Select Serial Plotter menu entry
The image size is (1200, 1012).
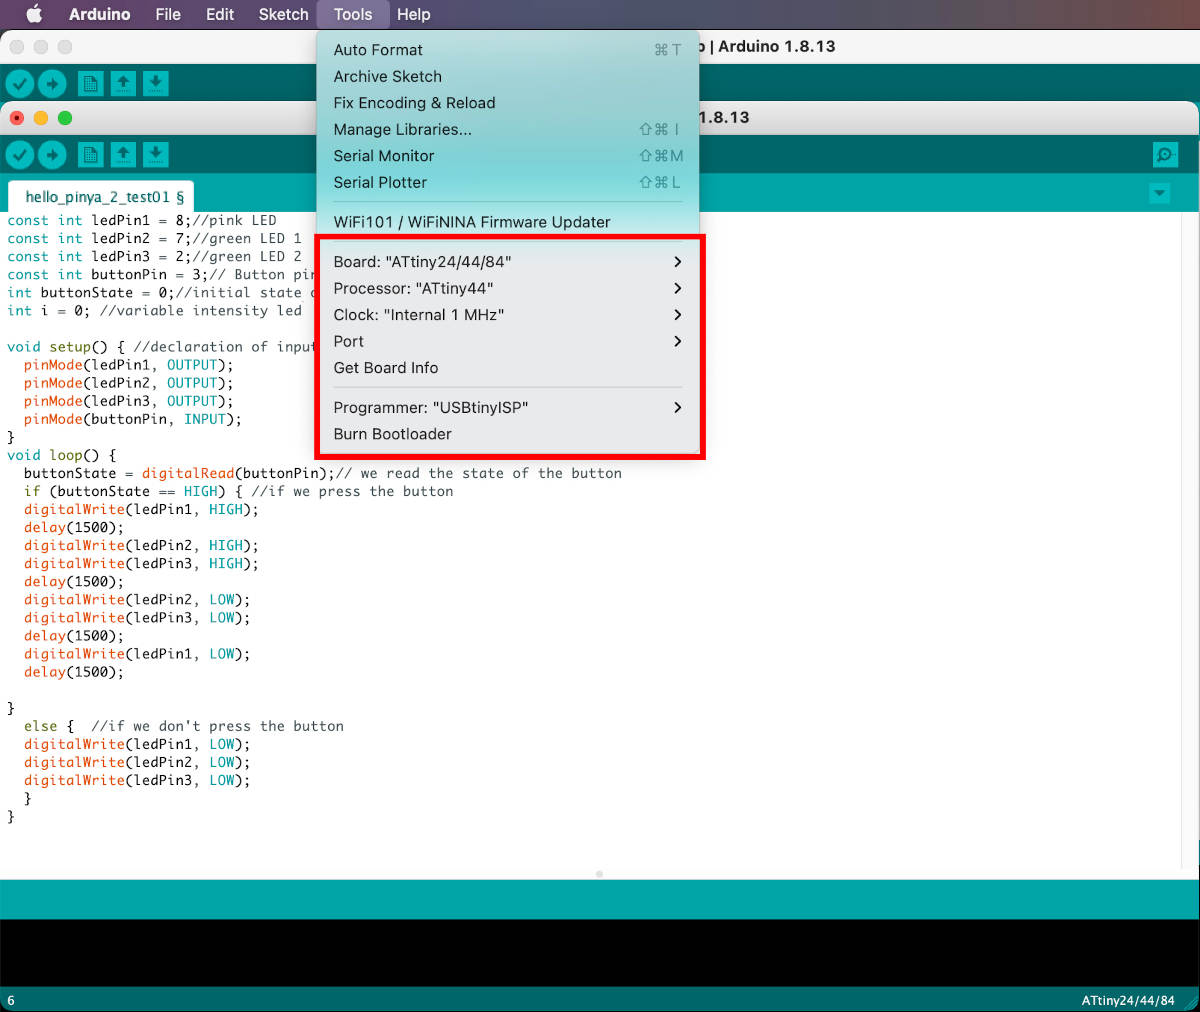(508, 182)
